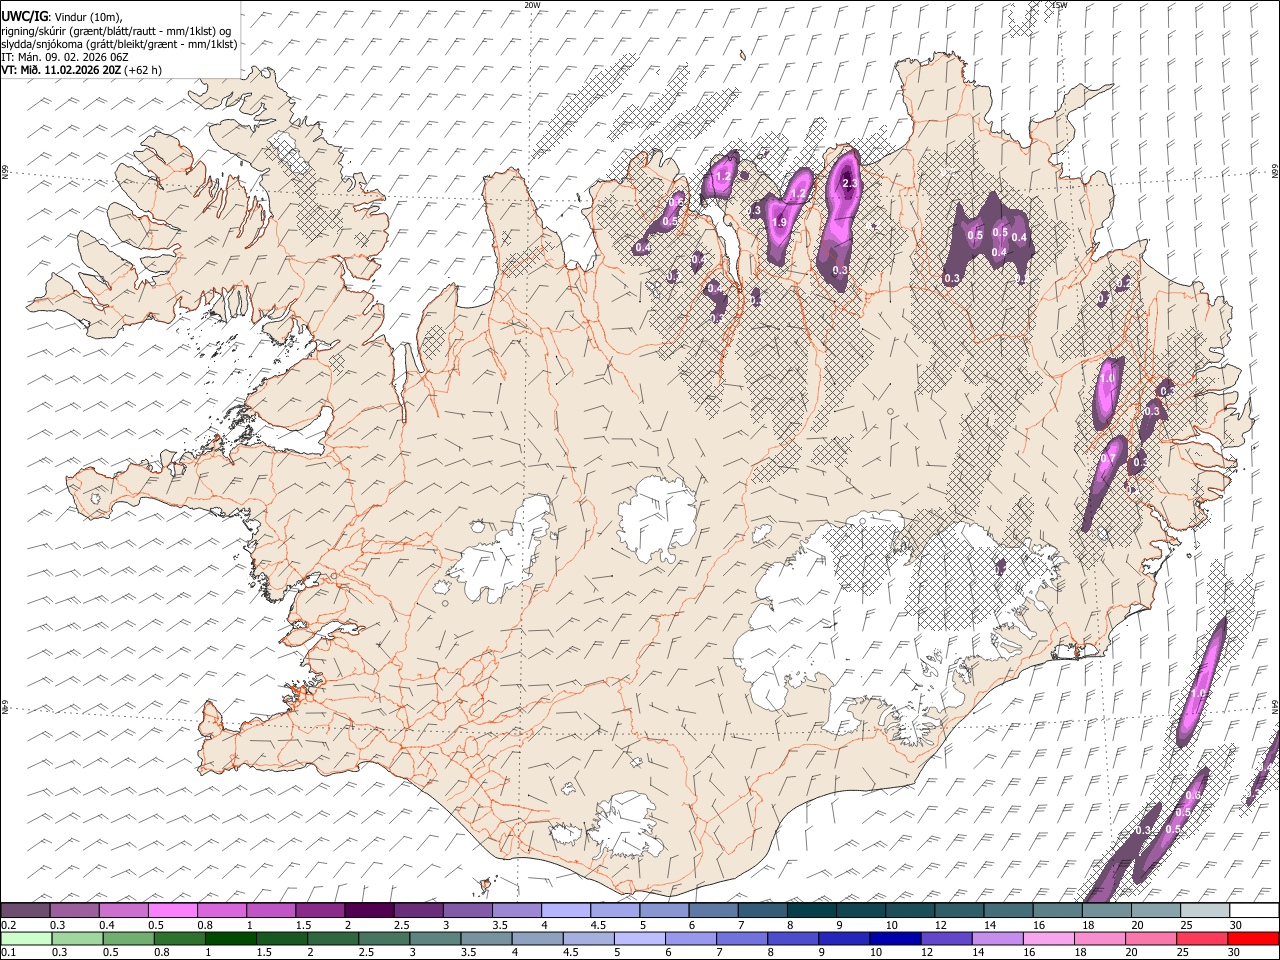Choose the green 2 swatch in the green-blue scale
The width and height of the screenshot is (1280, 960).
pyautogui.click(x=332, y=938)
